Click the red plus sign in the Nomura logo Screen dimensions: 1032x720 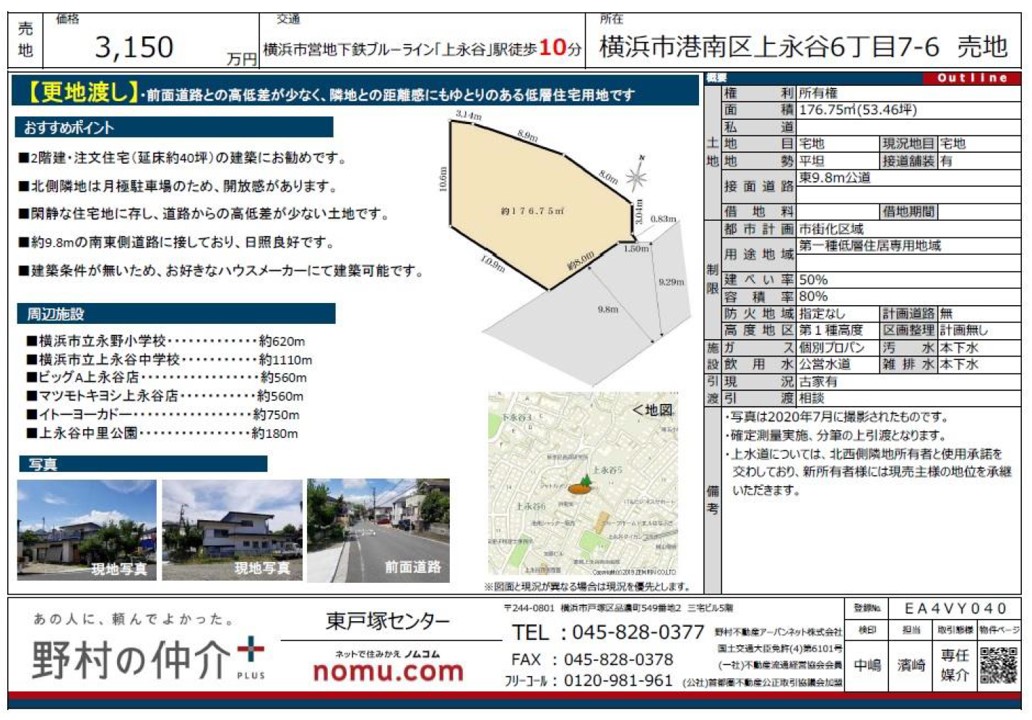click(x=251, y=651)
